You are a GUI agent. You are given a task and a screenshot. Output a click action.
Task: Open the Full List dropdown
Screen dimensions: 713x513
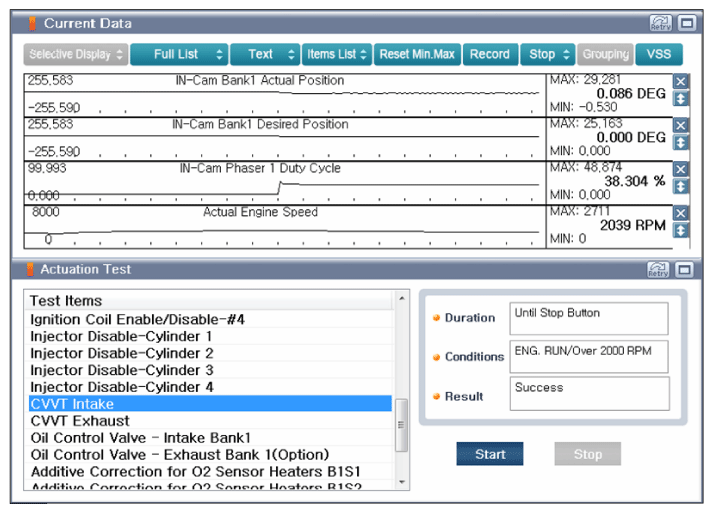click(x=179, y=55)
